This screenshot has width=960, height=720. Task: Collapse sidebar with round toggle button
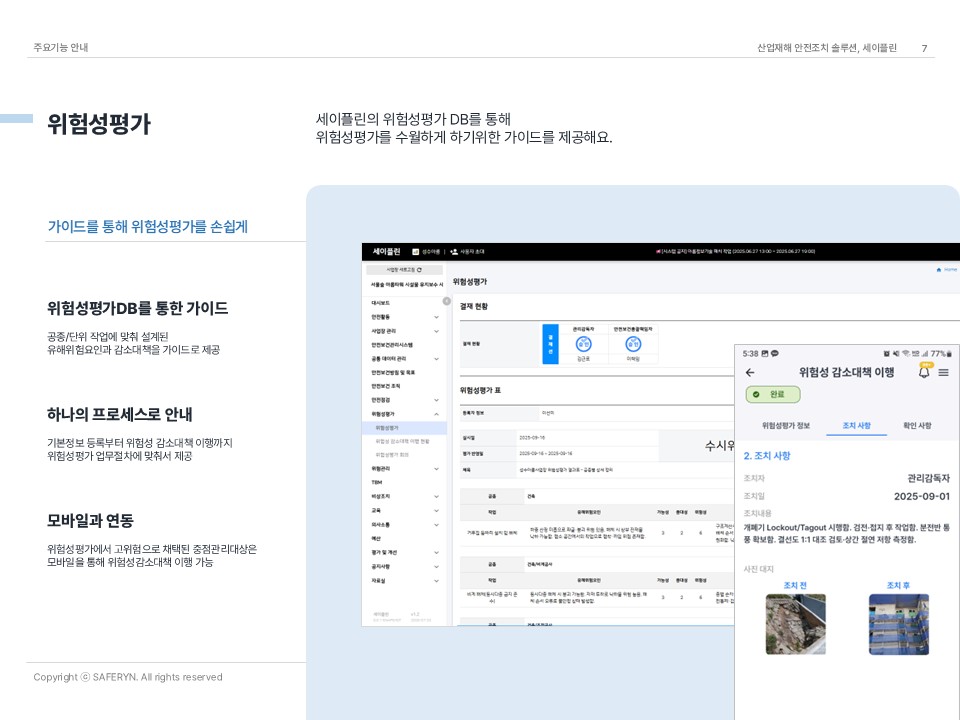pos(447,301)
